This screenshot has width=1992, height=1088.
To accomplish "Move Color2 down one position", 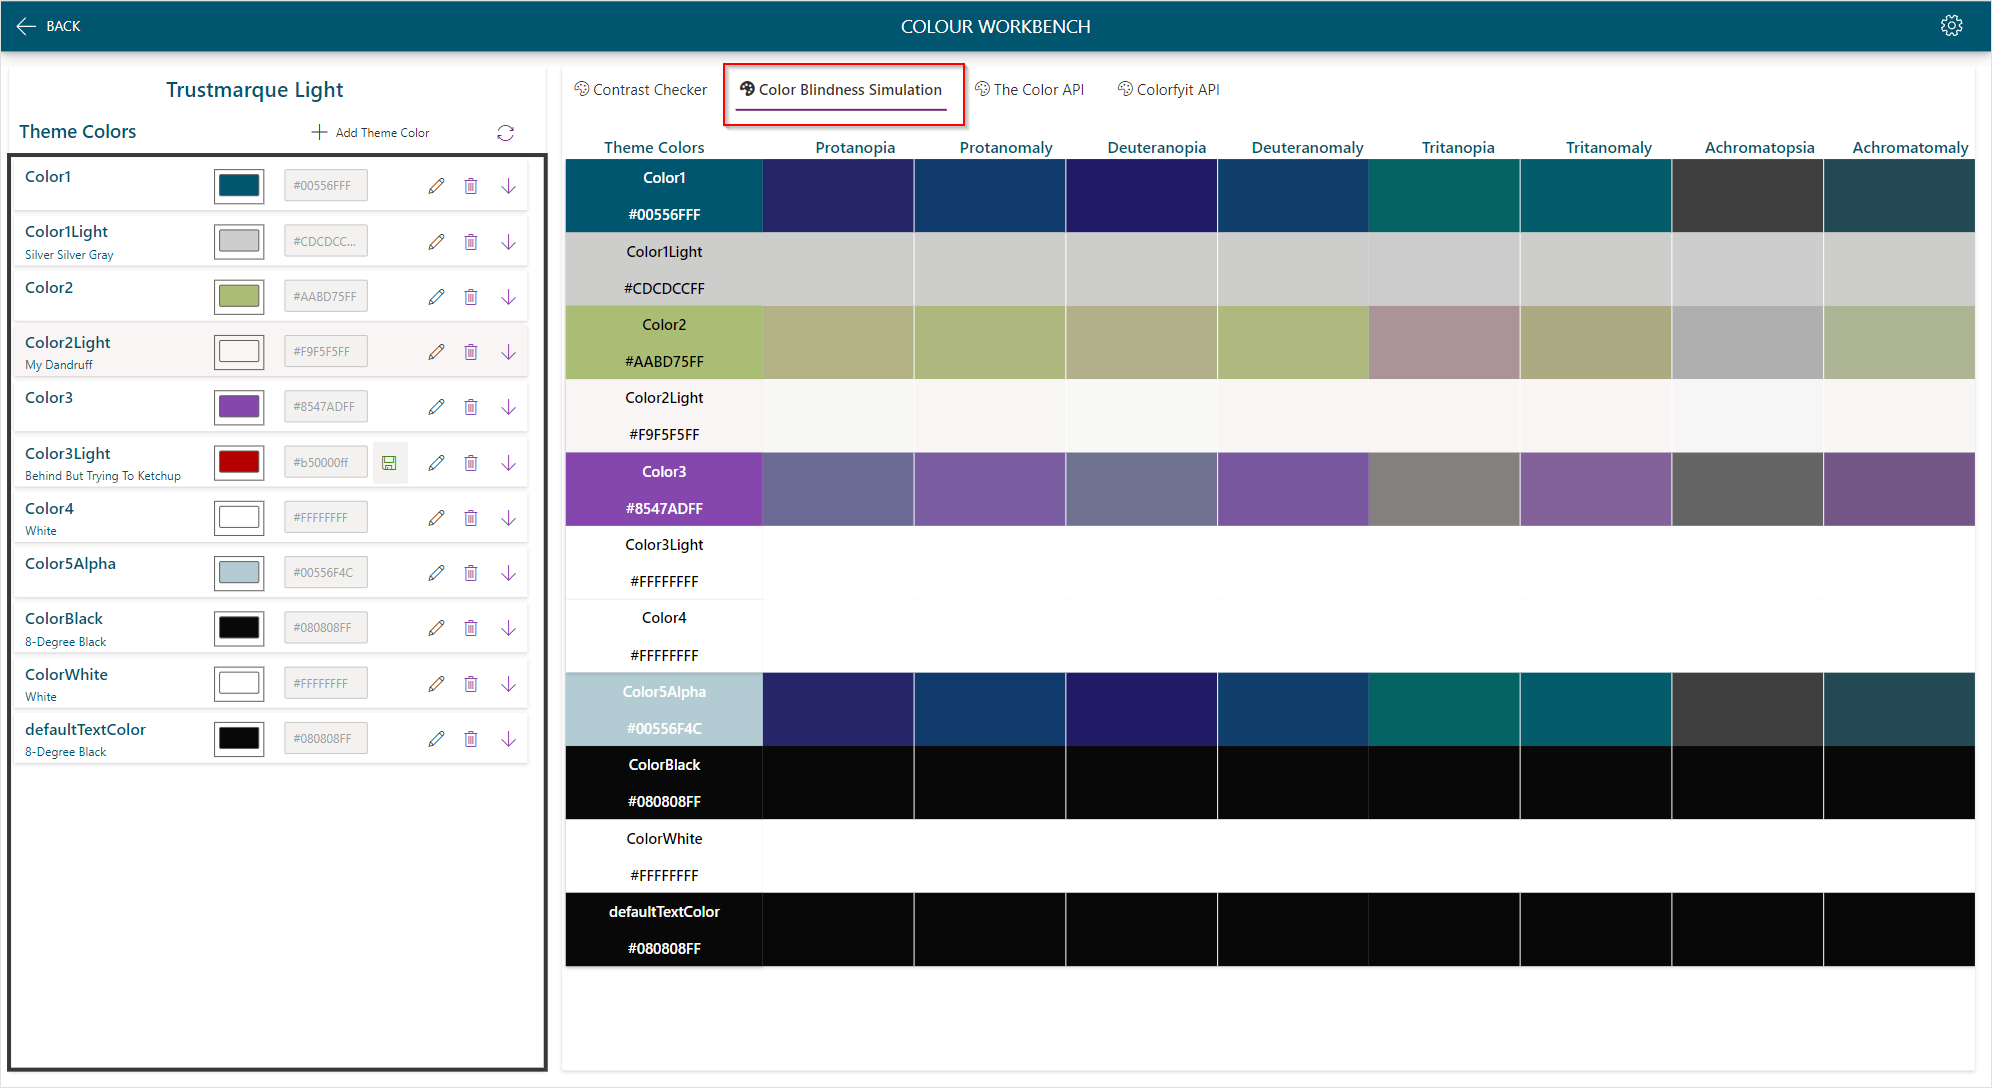I will click(x=508, y=297).
